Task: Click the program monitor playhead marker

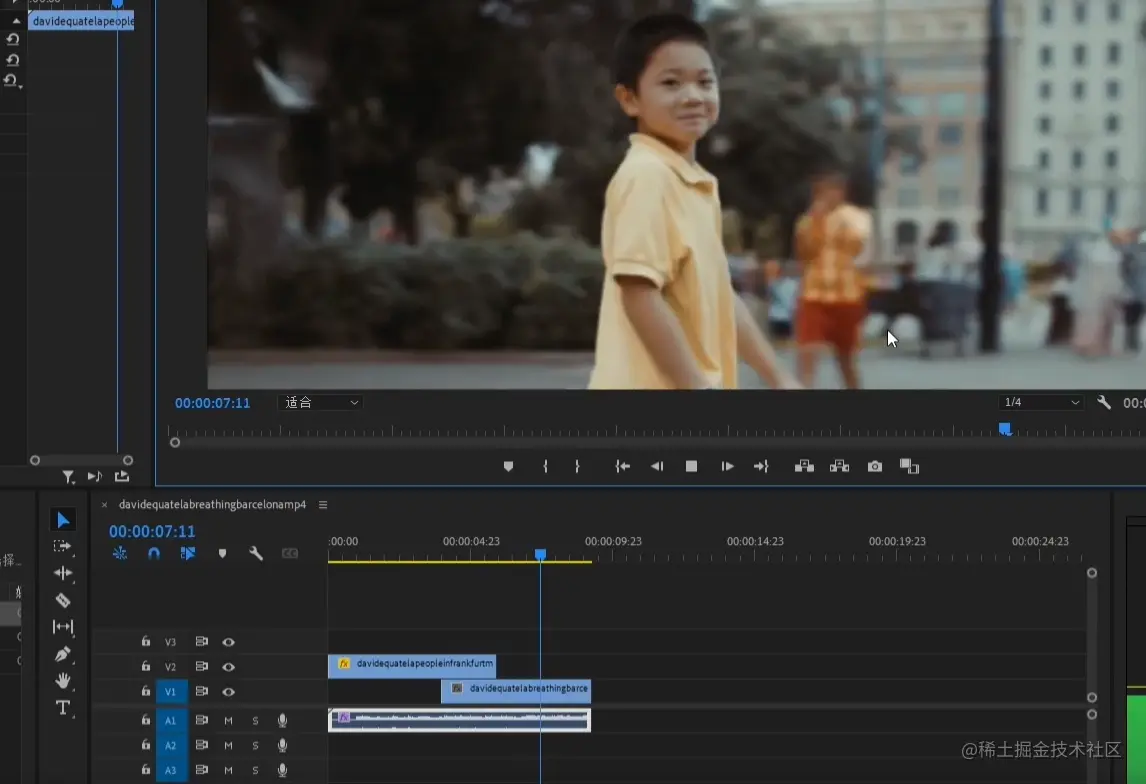Action: coord(1005,429)
